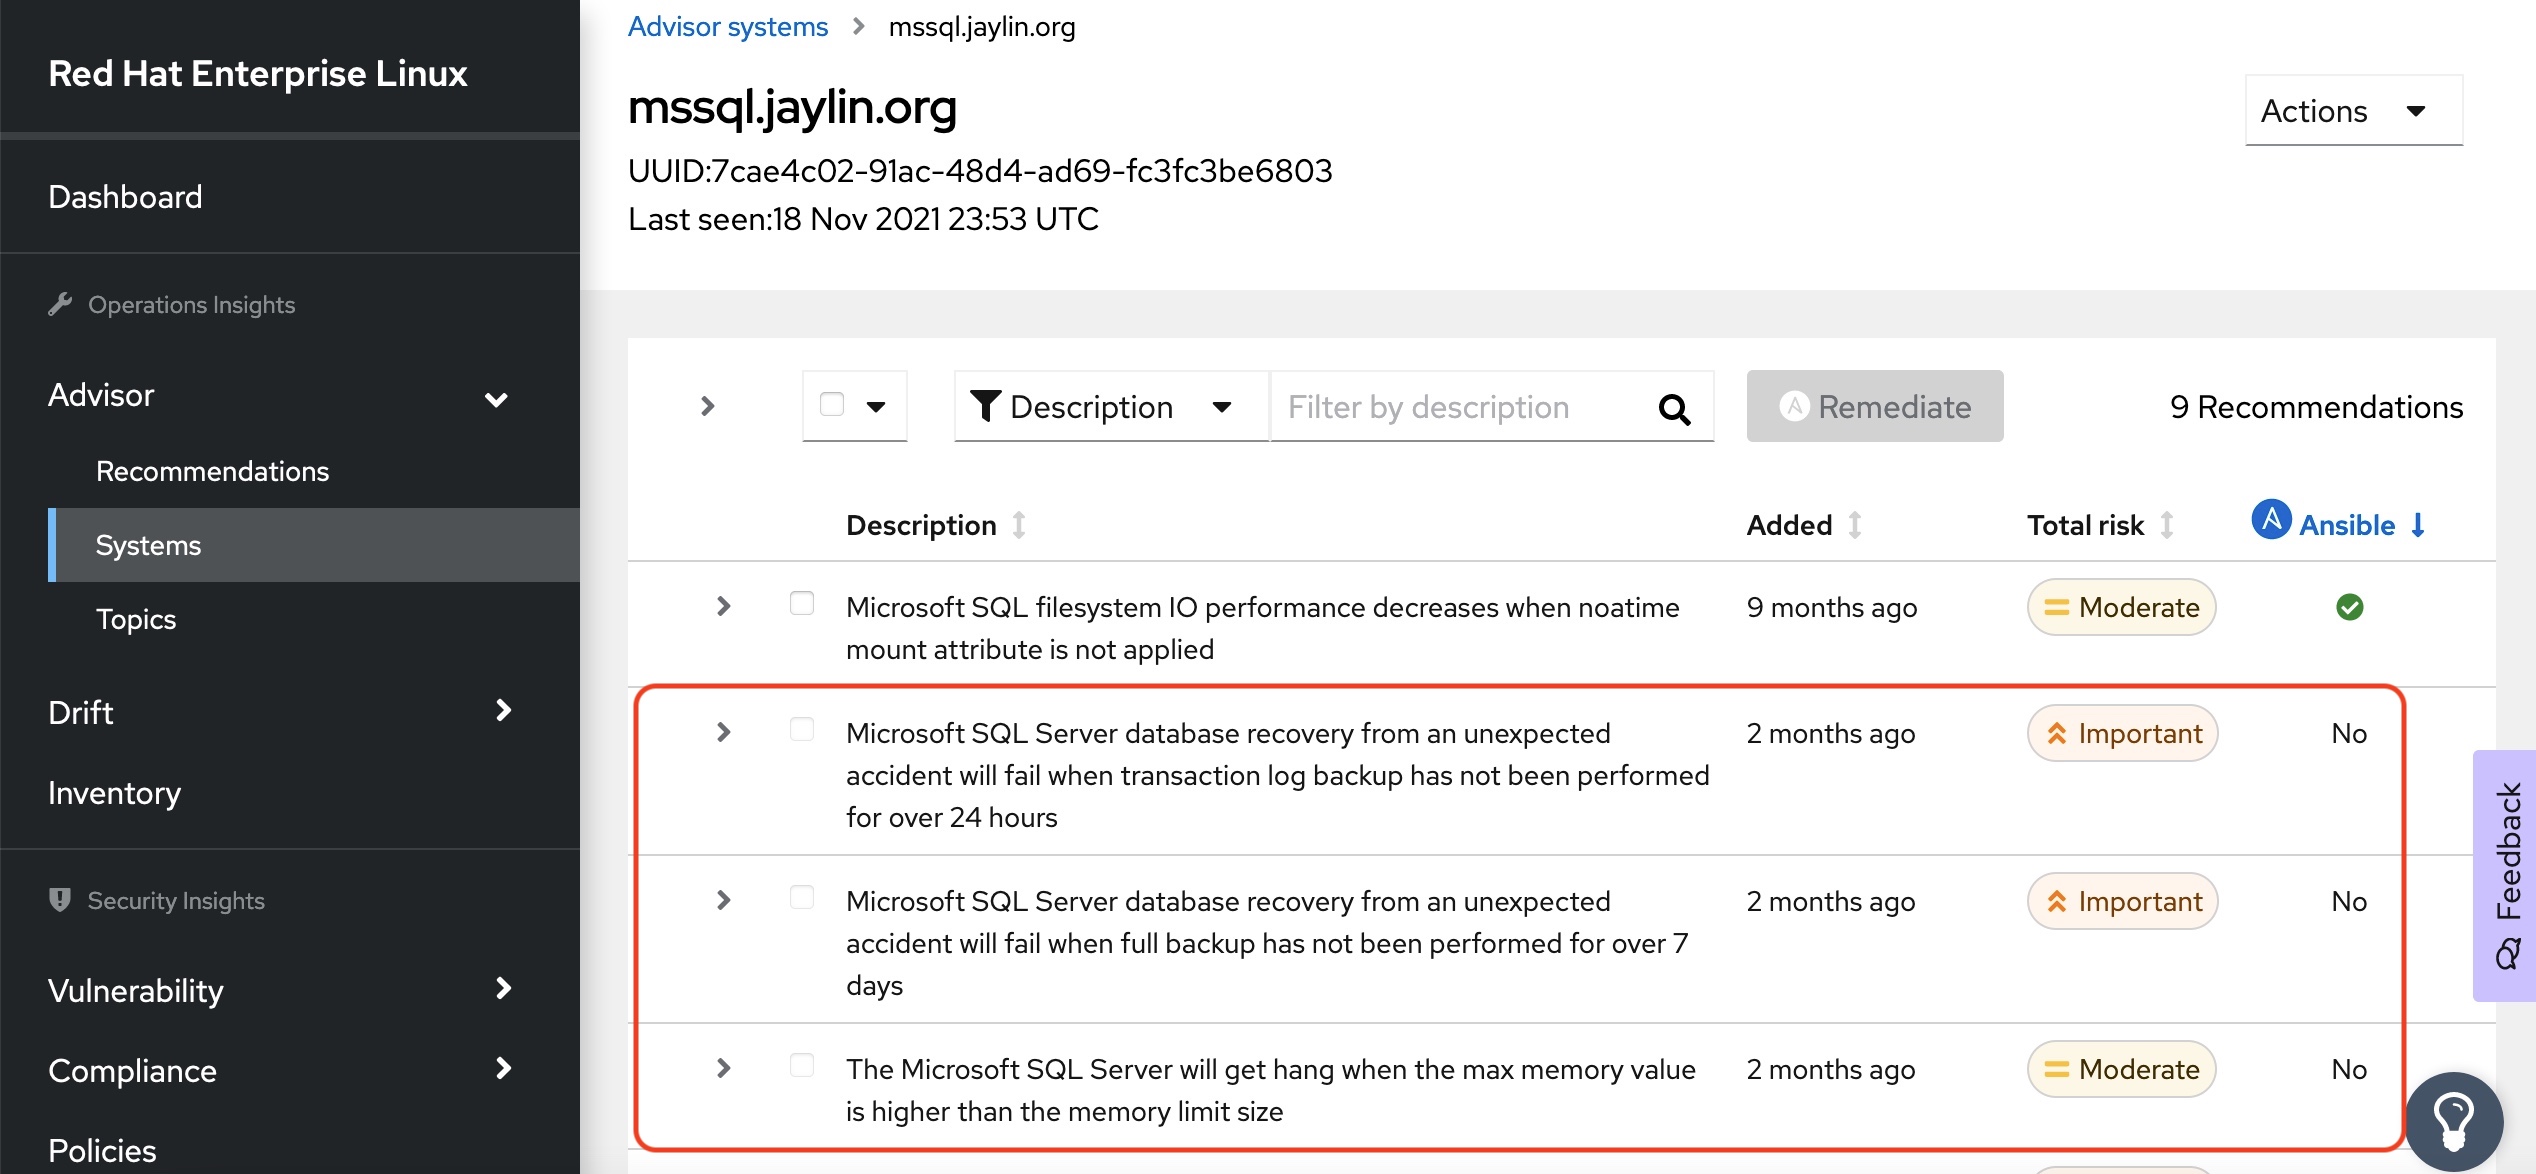The width and height of the screenshot is (2536, 1174).
Task: Click the lightbulb help icon
Action: click(x=2453, y=1120)
